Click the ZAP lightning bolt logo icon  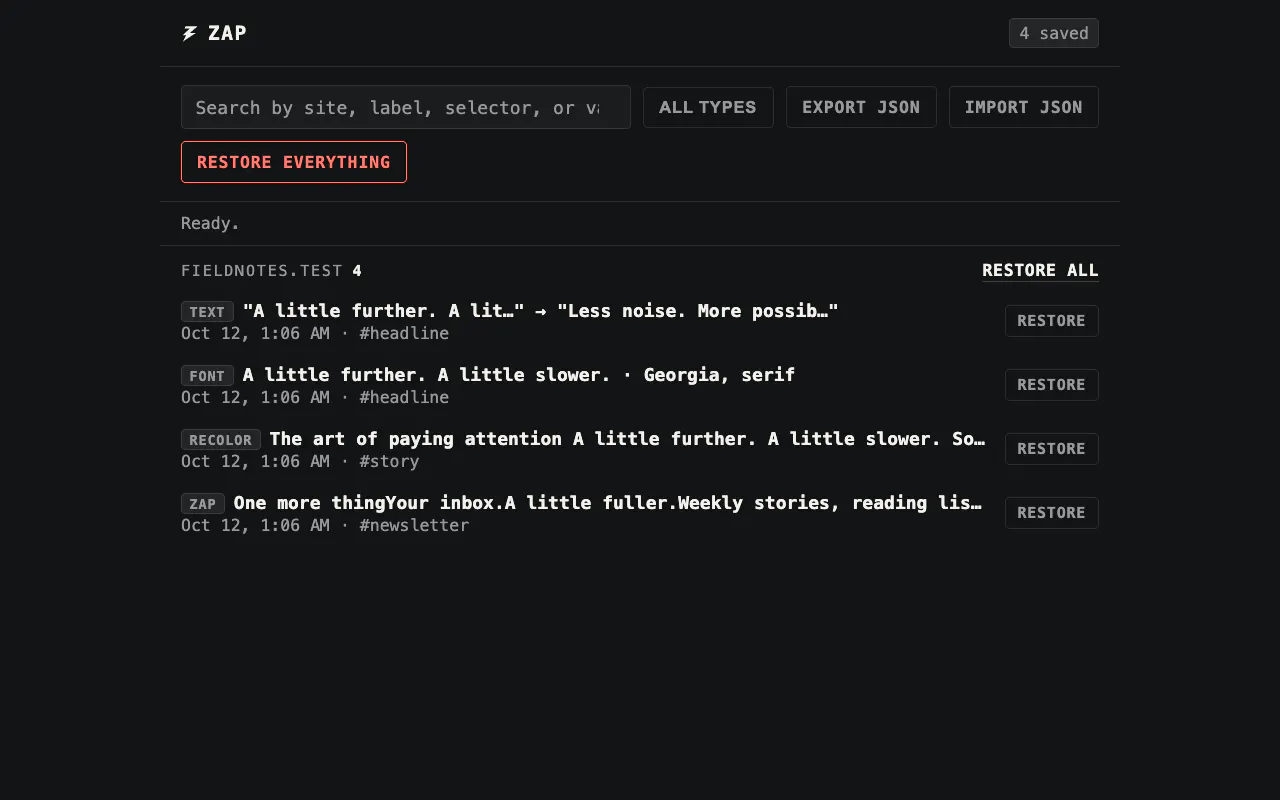189,34
